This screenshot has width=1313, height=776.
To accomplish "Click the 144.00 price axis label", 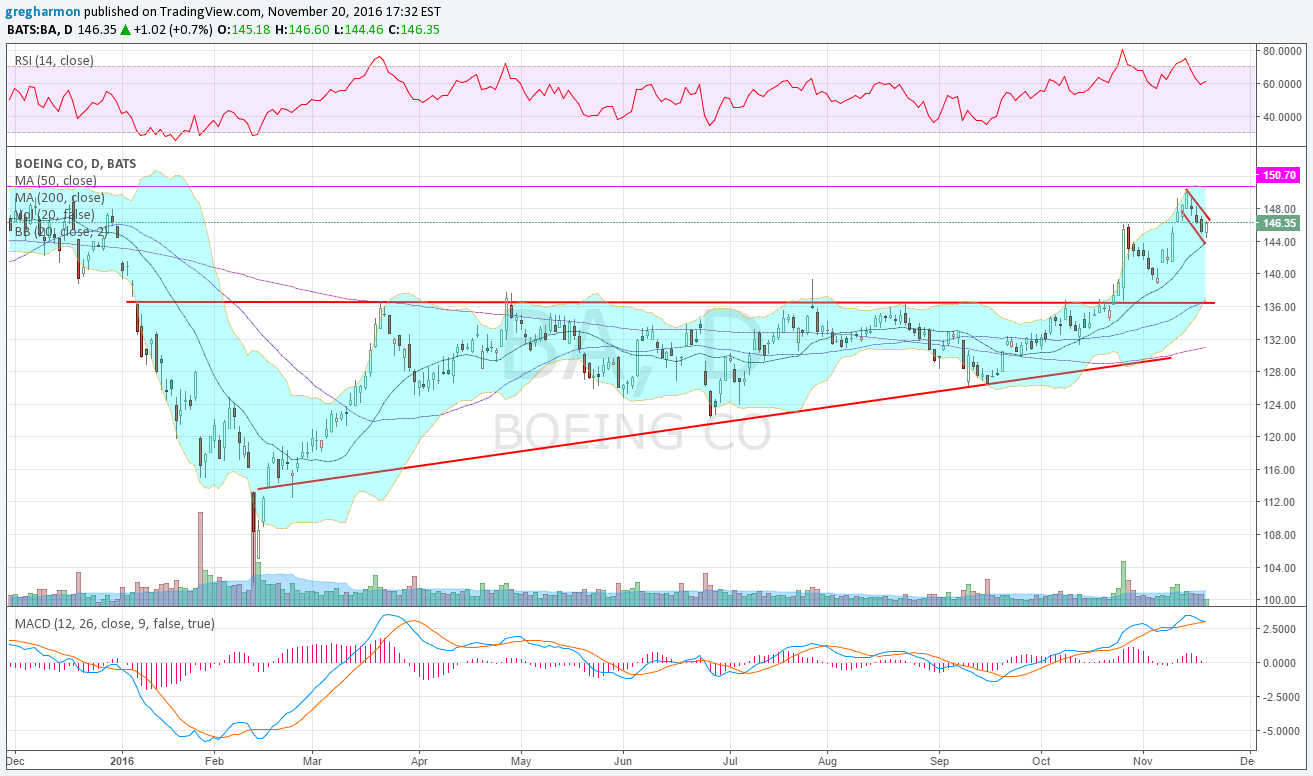I will pos(1278,242).
